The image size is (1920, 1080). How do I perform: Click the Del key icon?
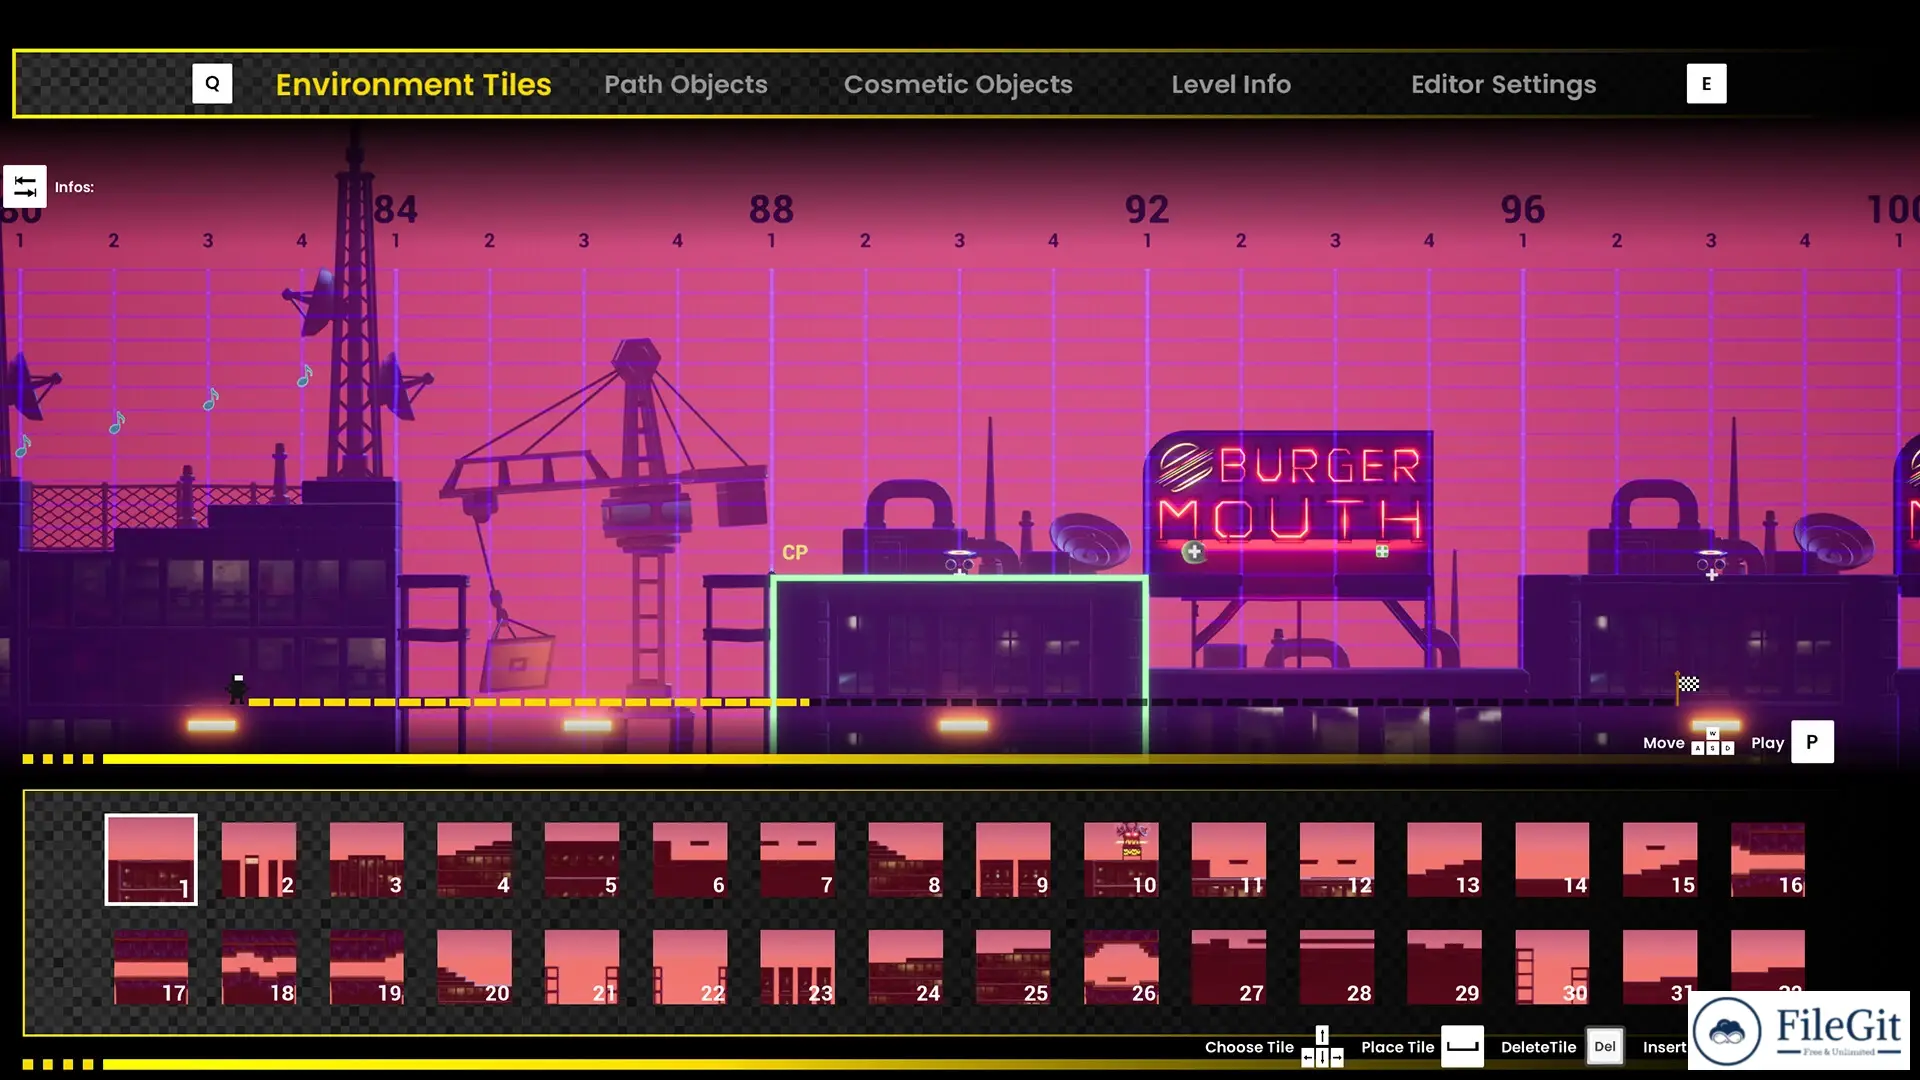point(1604,1047)
